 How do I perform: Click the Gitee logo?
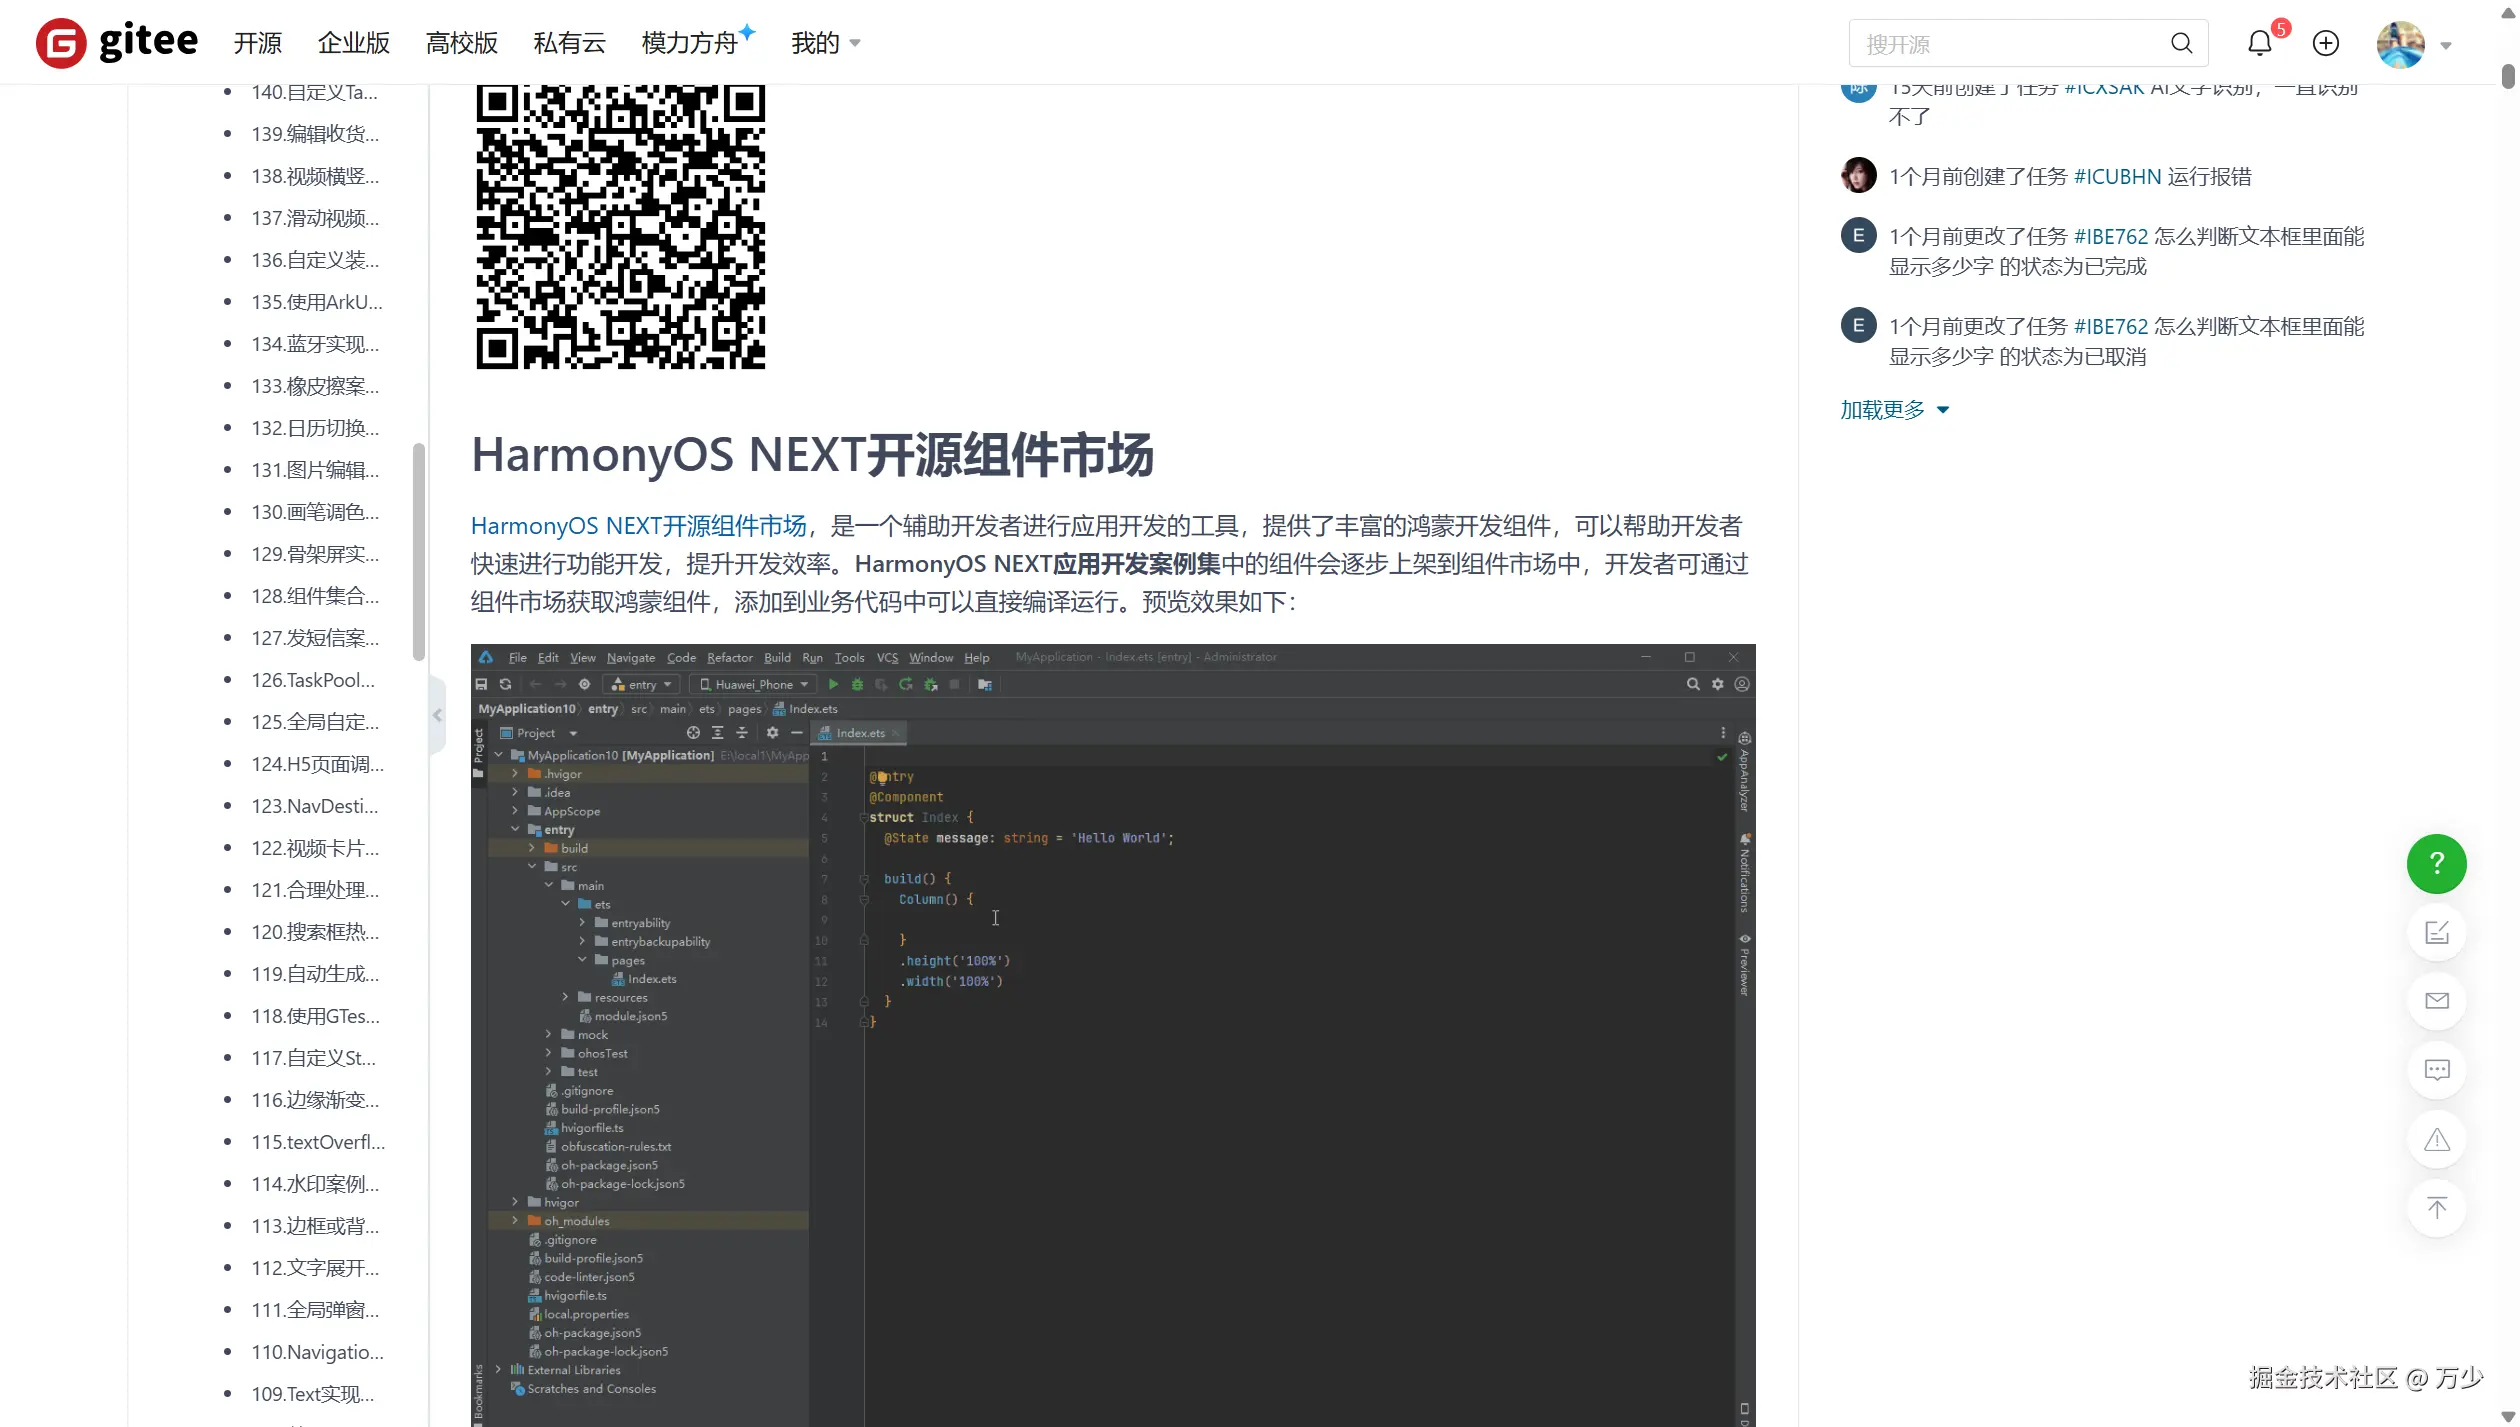tap(115, 42)
